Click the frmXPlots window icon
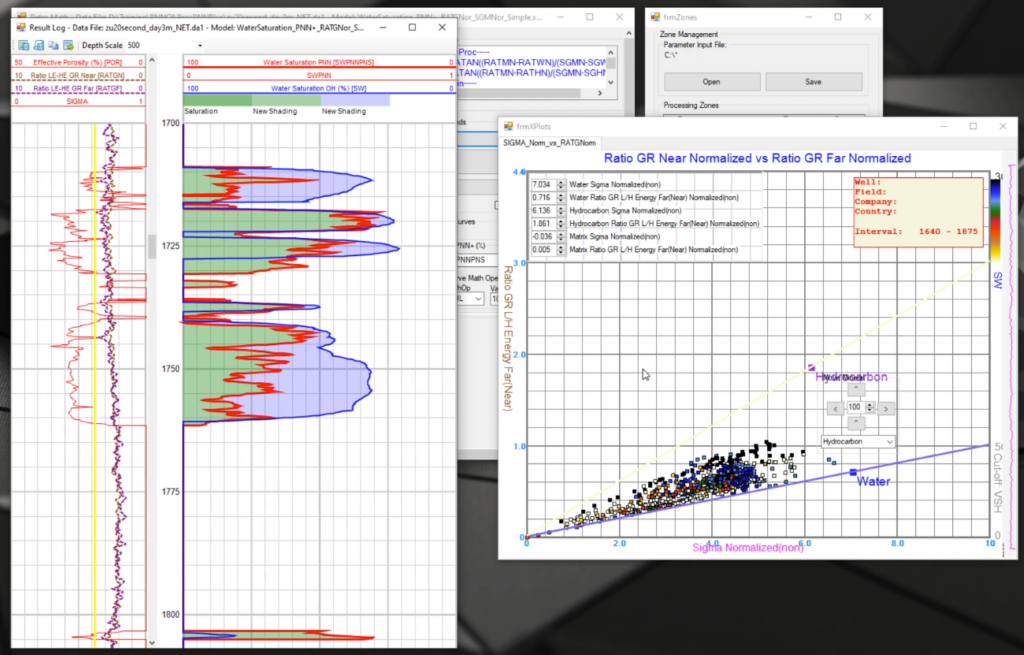1024x655 pixels. tap(508, 126)
